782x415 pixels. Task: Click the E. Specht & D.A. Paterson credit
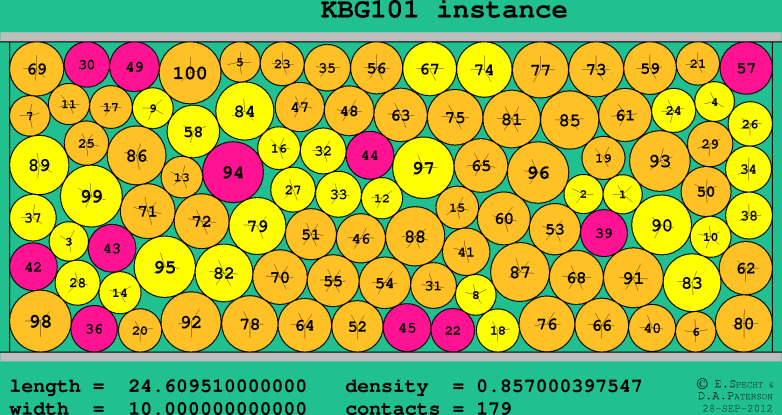pos(735,390)
